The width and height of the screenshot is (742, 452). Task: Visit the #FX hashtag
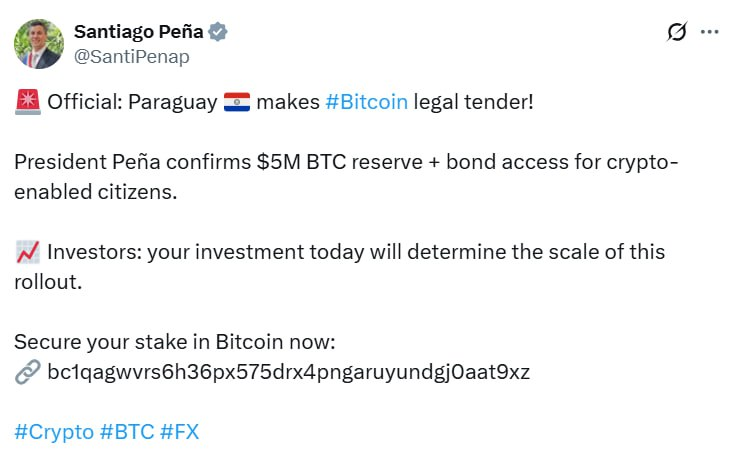click(179, 433)
